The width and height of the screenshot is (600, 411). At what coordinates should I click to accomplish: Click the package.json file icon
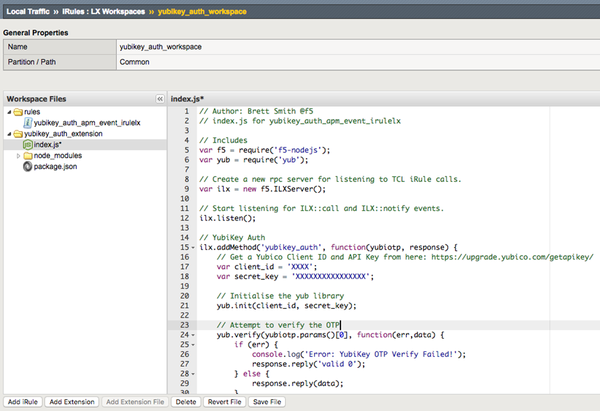coord(26,167)
